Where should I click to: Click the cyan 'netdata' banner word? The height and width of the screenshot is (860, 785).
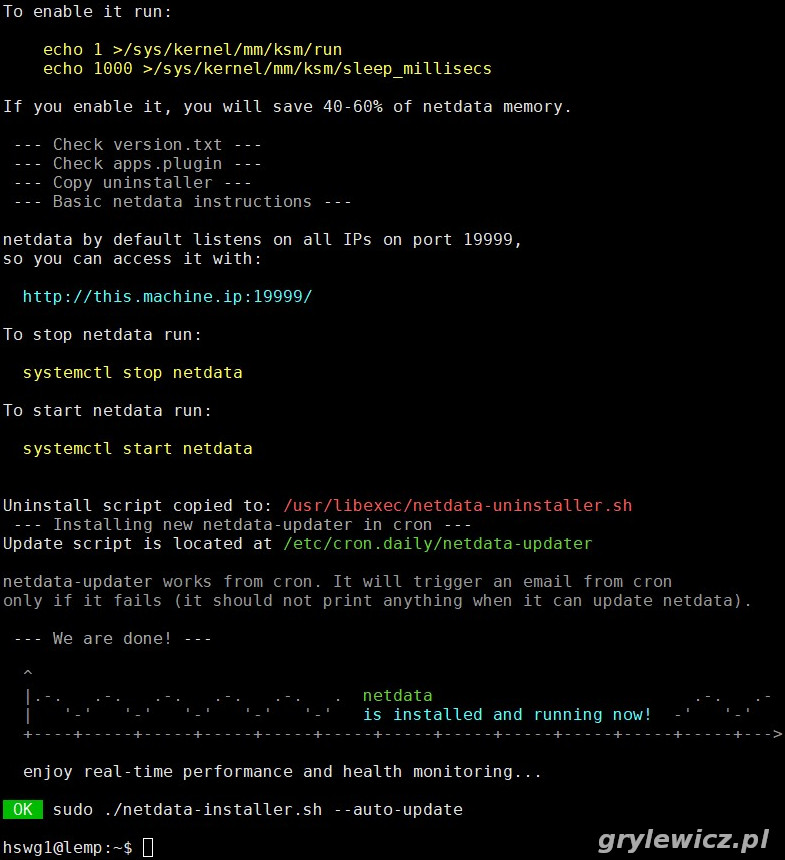click(x=397, y=696)
